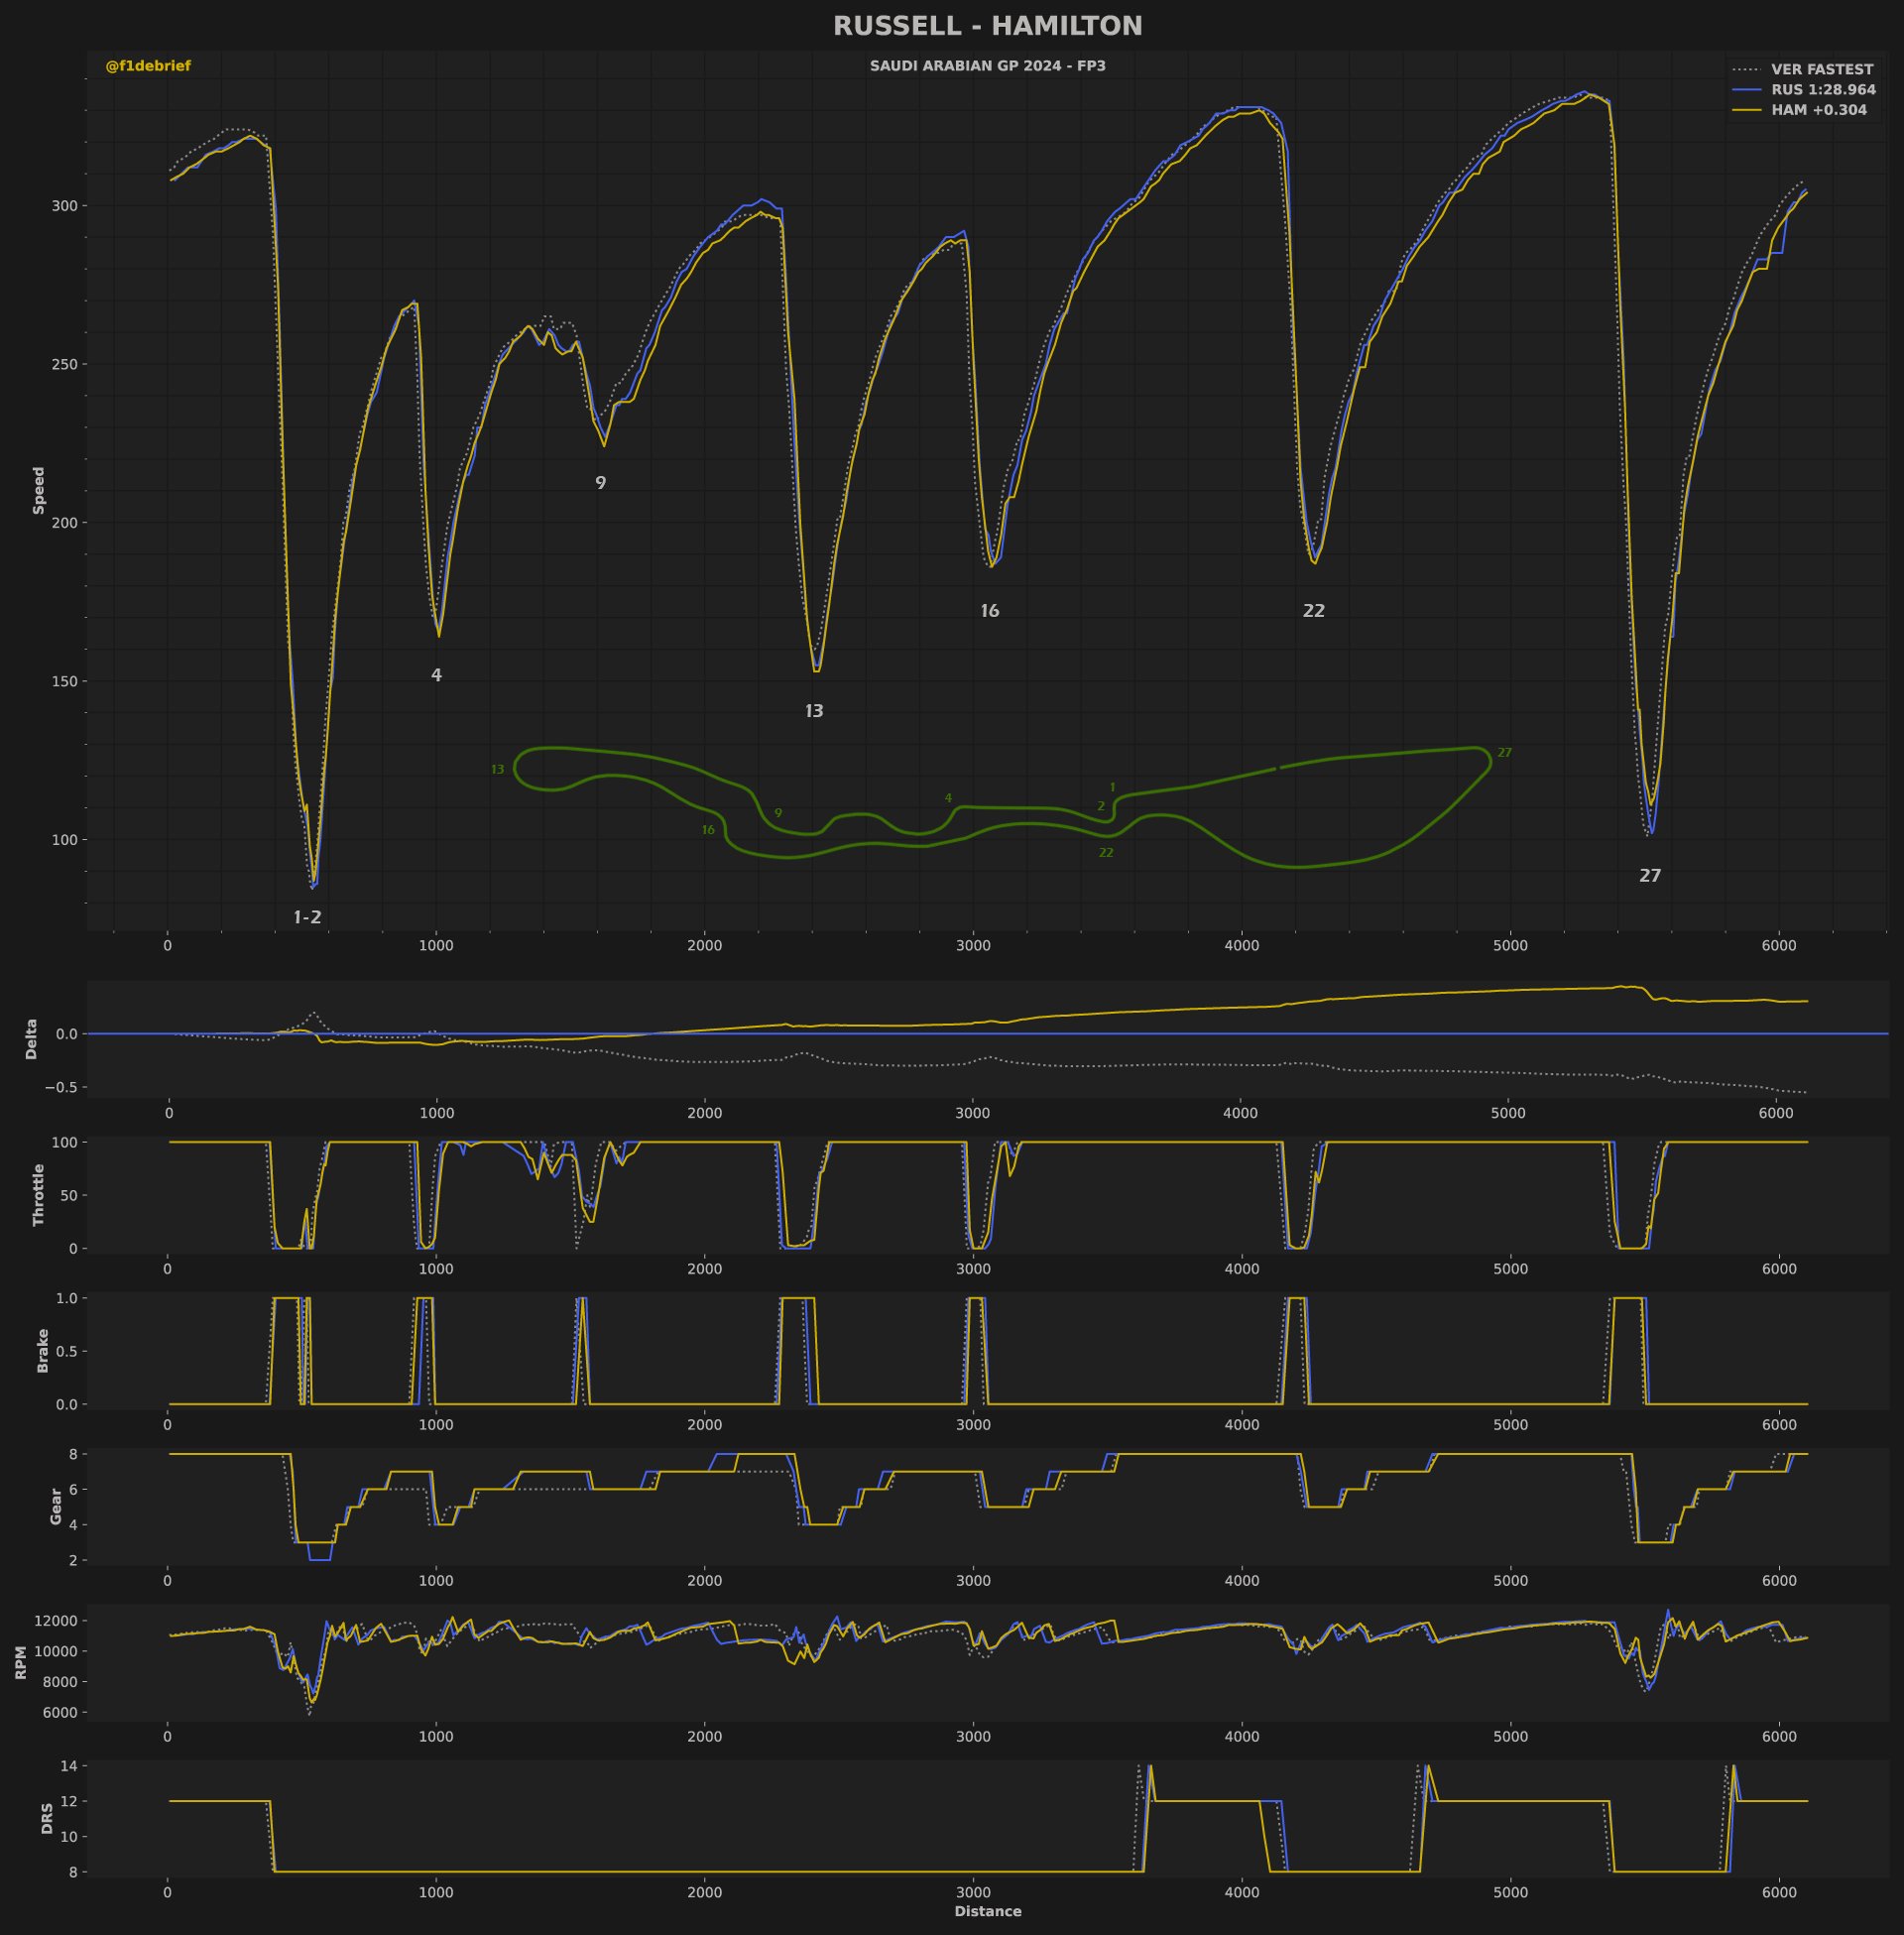Click the Speed axis label
1904x1935 pixels.
pyautogui.click(x=39, y=490)
